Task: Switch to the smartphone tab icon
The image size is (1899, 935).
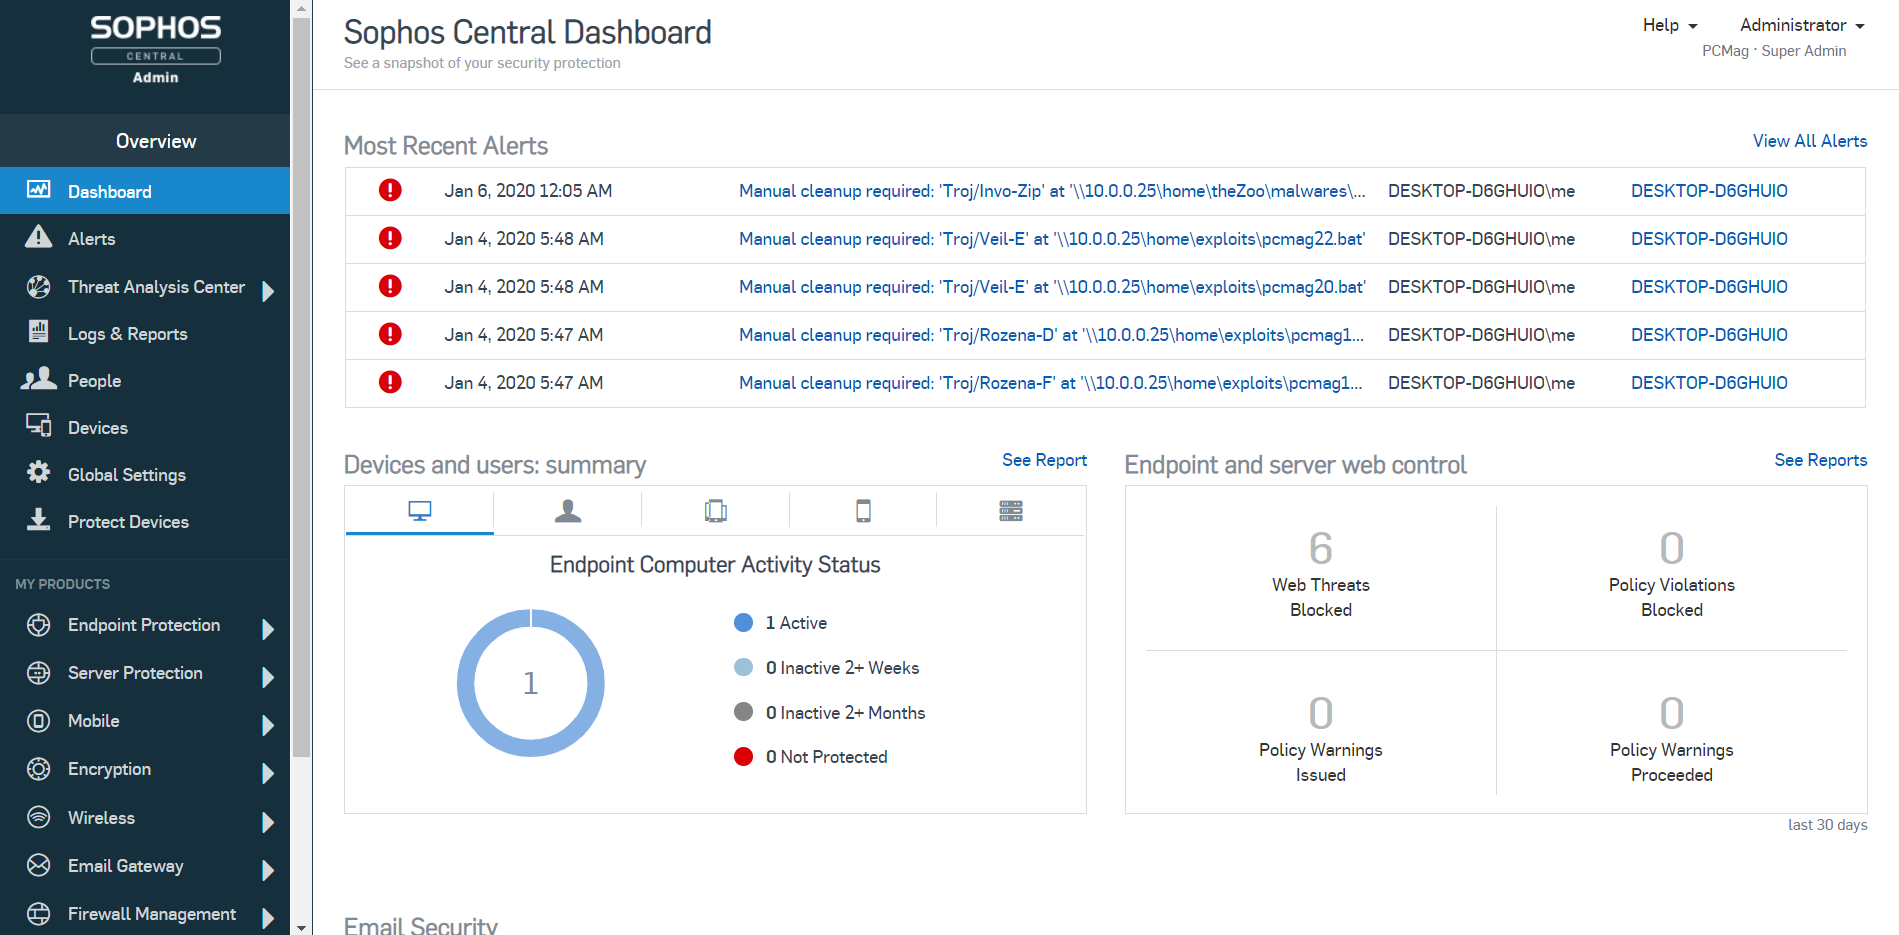Action: coord(863,511)
